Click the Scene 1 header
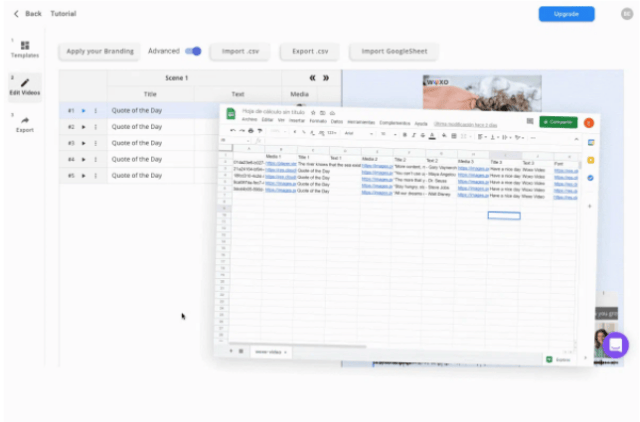640x422 pixels. [176, 78]
